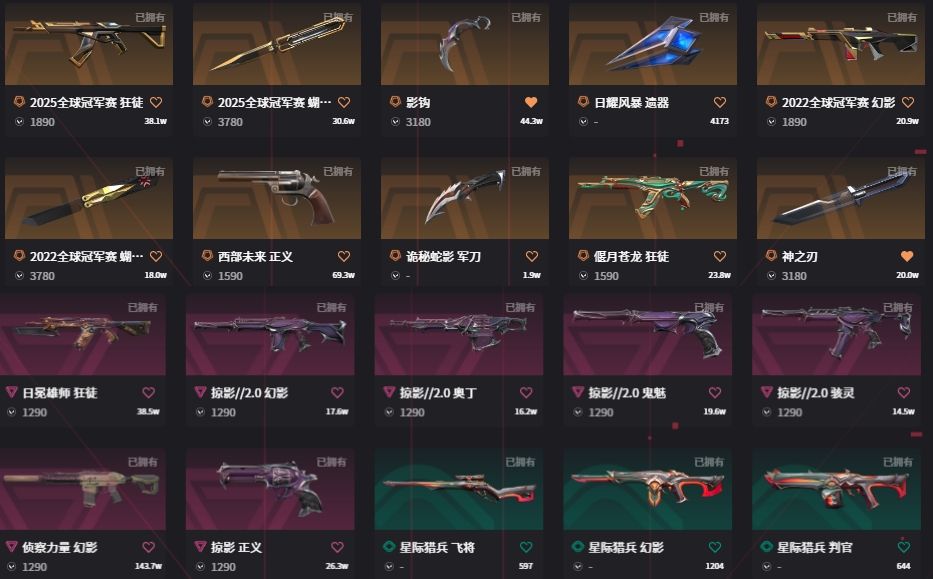
Task: Open the 2022全球冠军赛 蝴蝶刀 knife thumbnail
Action: [89, 198]
